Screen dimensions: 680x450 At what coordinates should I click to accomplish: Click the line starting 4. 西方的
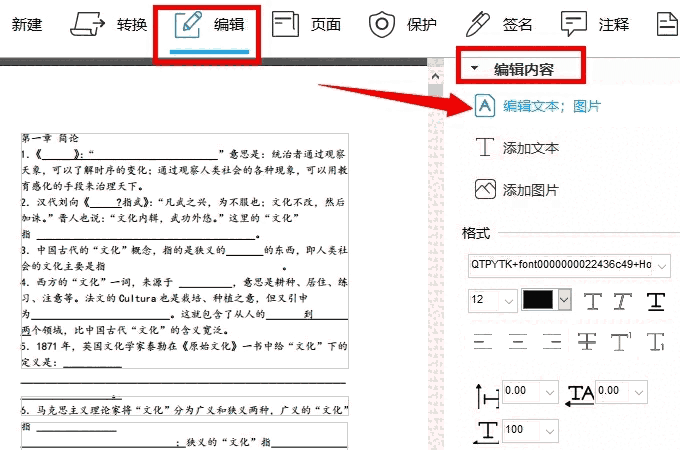click(x=184, y=282)
